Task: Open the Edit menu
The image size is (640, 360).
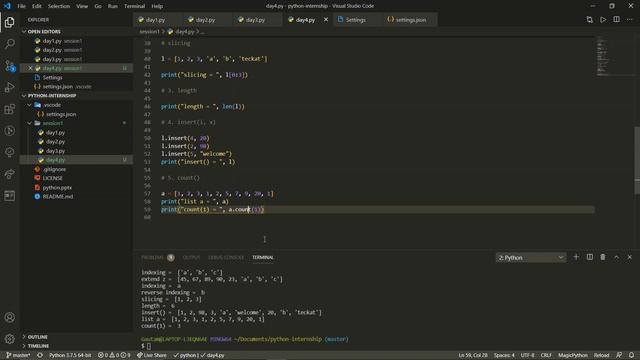Action: [x=37, y=6]
